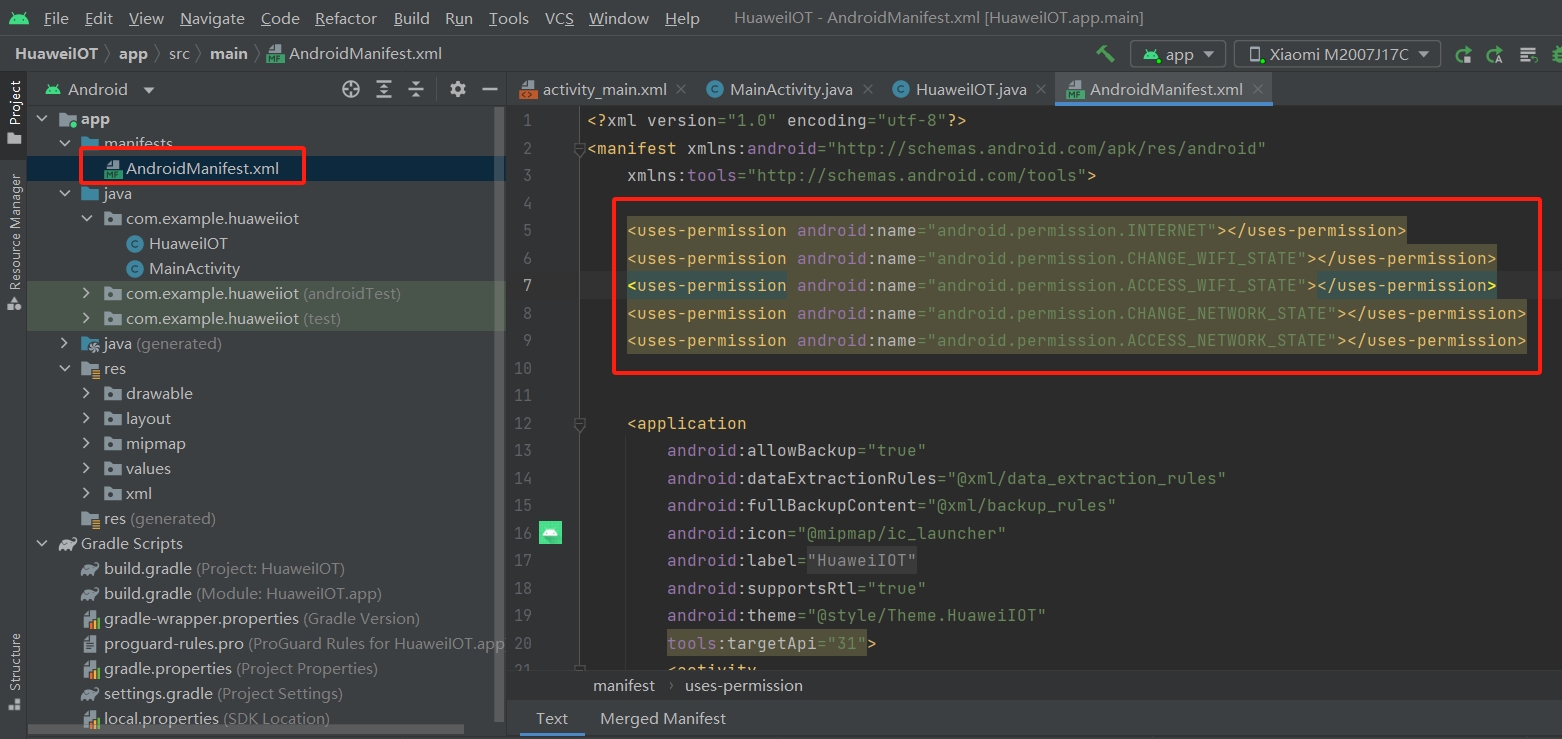Click uses-permission in XML breadcrumb
This screenshot has width=1562, height=739.
coord(744,686)
